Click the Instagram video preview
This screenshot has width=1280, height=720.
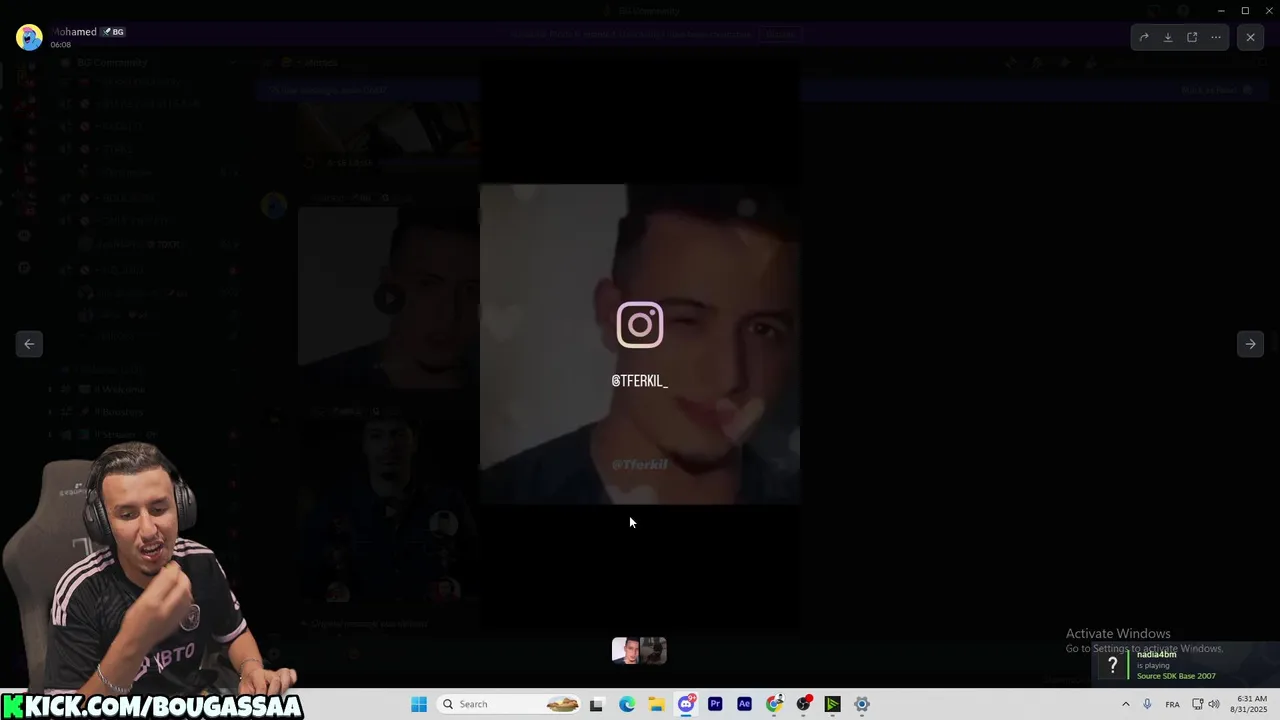point(640,344)
